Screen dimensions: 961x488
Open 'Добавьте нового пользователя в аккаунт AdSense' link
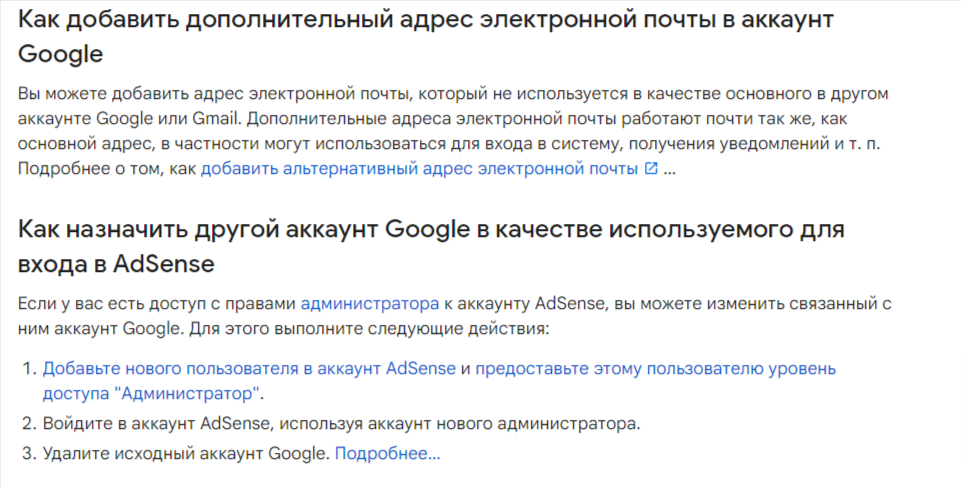[249, 368]
